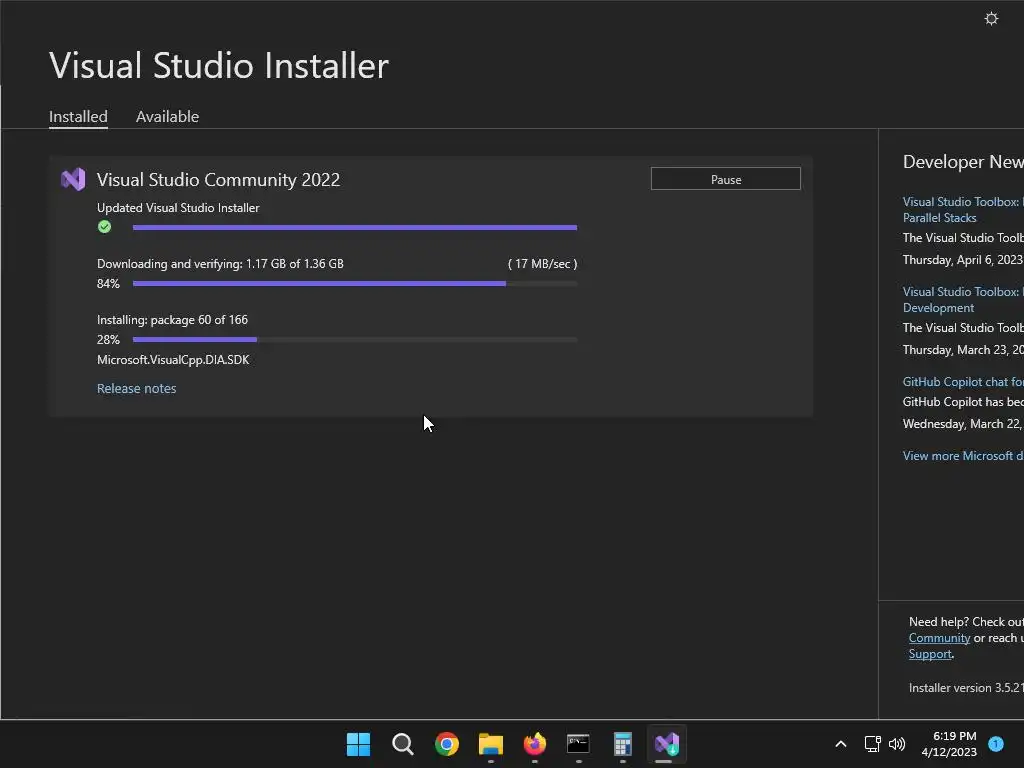This screenshot has height=768, width=1024.
Task: Pause the Visual Studio installation
Action: tap(726, 179)
